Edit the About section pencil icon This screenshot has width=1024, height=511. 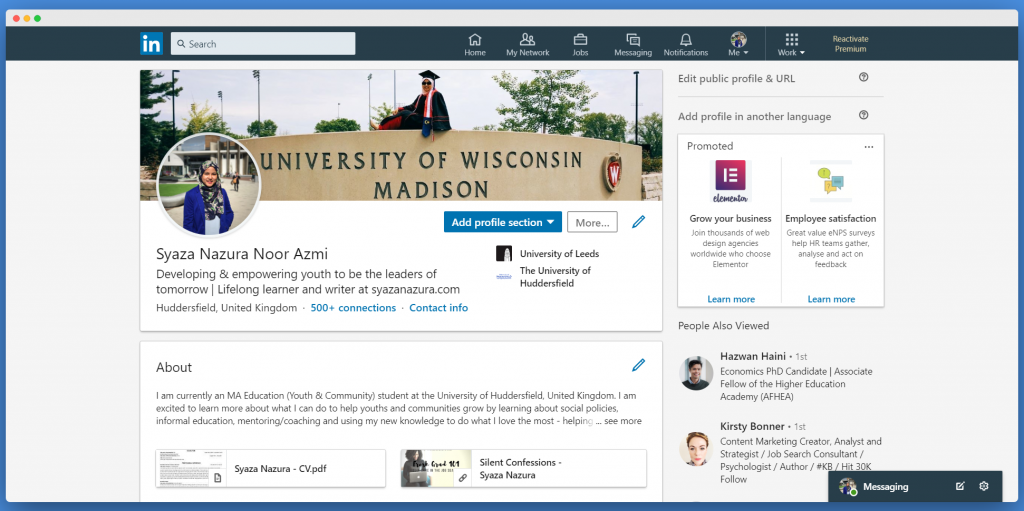639,365
